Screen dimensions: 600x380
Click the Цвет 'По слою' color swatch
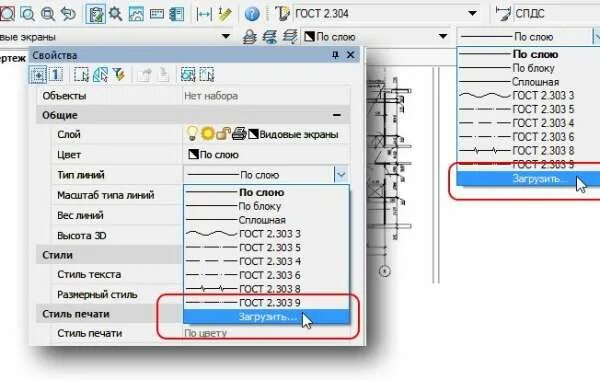(193, 154)
